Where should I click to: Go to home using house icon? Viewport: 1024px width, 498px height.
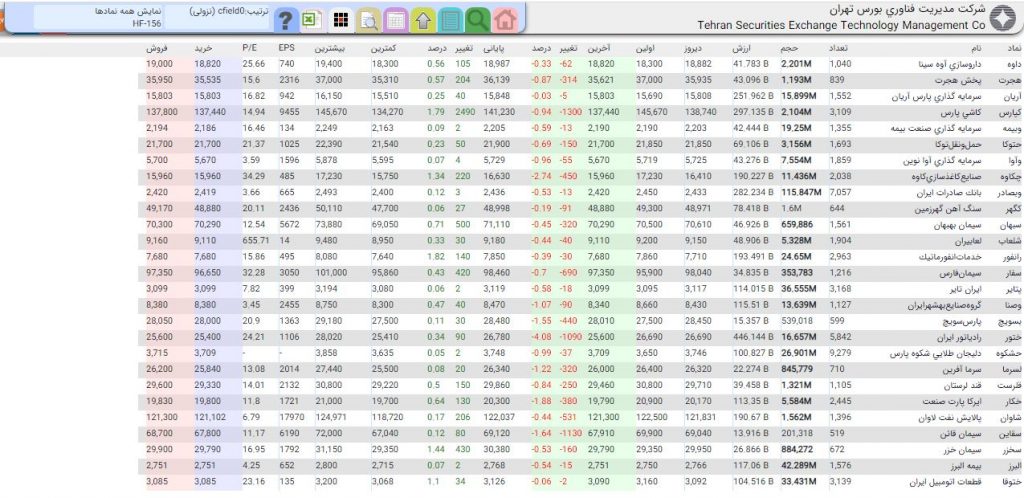504,20
